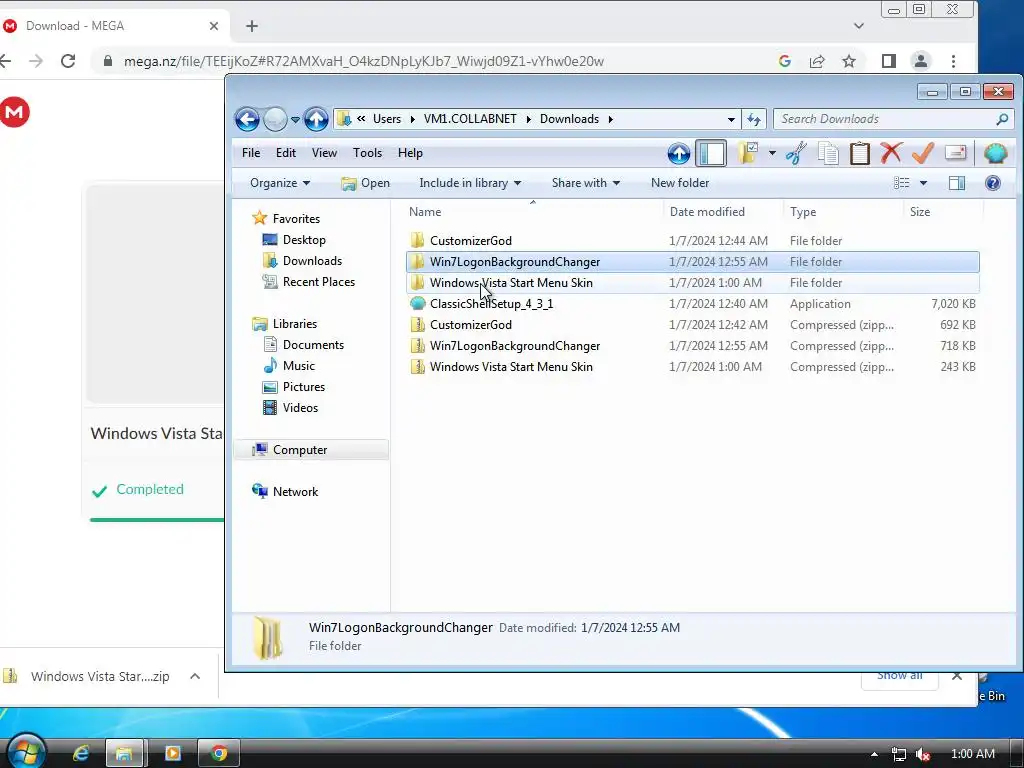
Task: Open Classic Explorer settings shell icon
Action: (995, 153)
